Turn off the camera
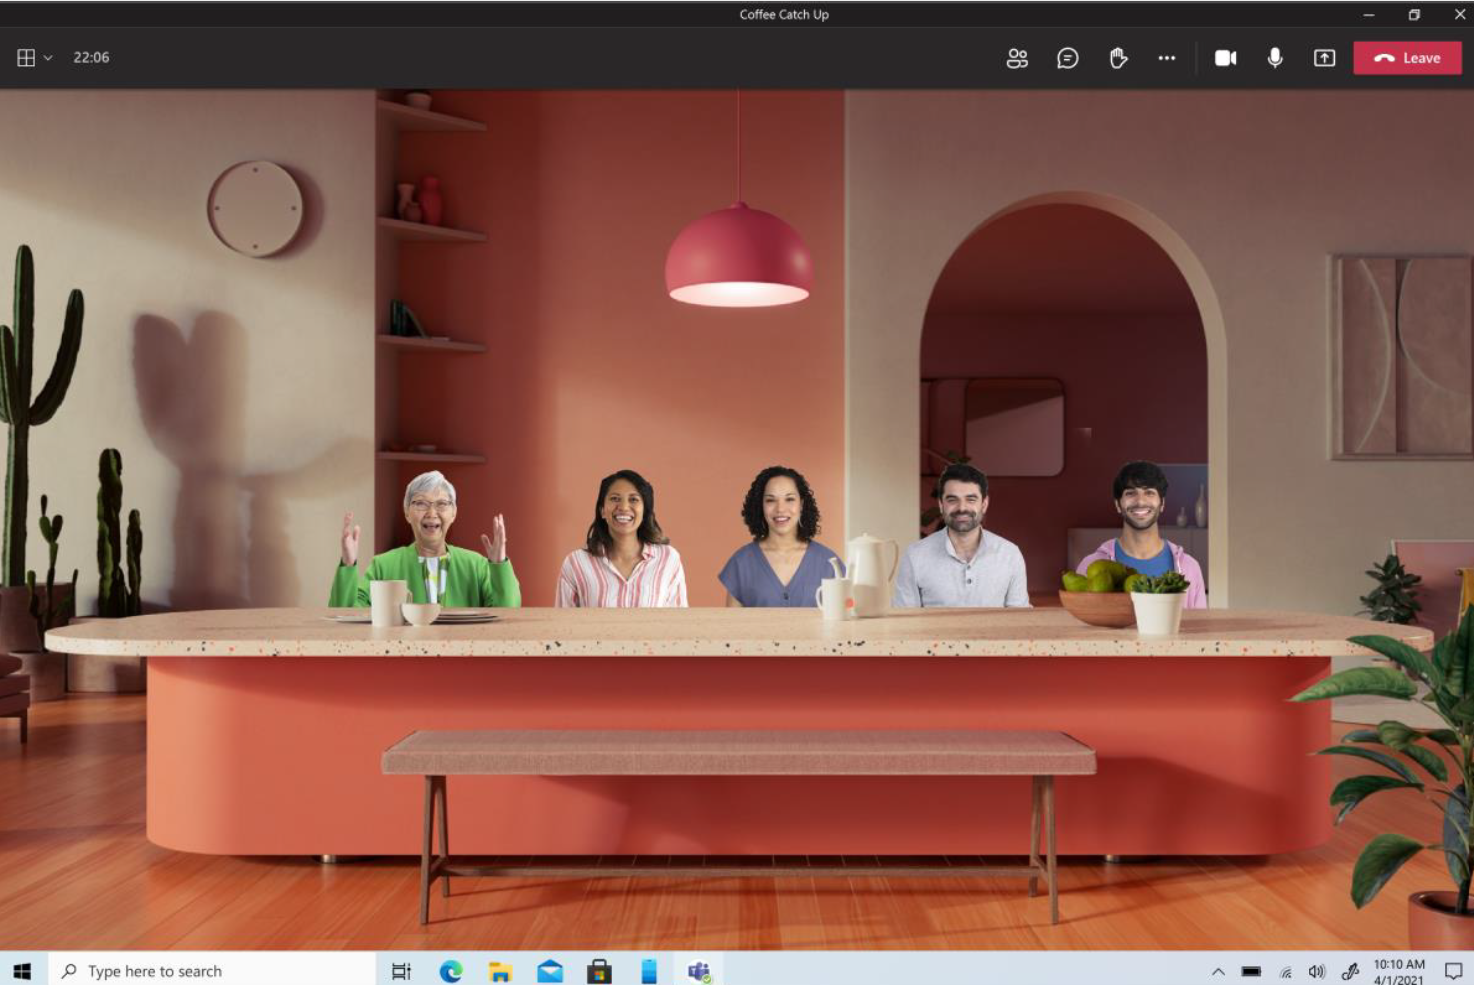Screen dimensions: 1474x985 1225,58
